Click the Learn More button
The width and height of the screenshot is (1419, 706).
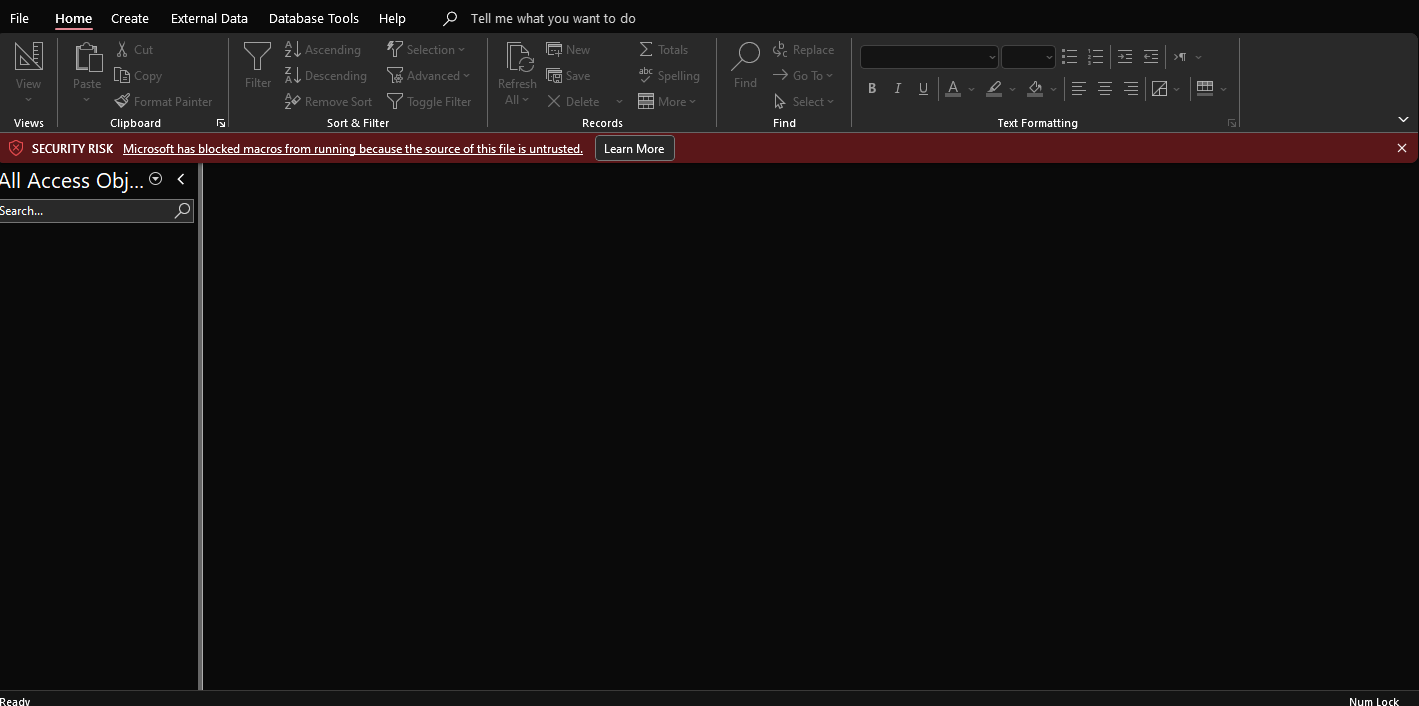(634, 148)
